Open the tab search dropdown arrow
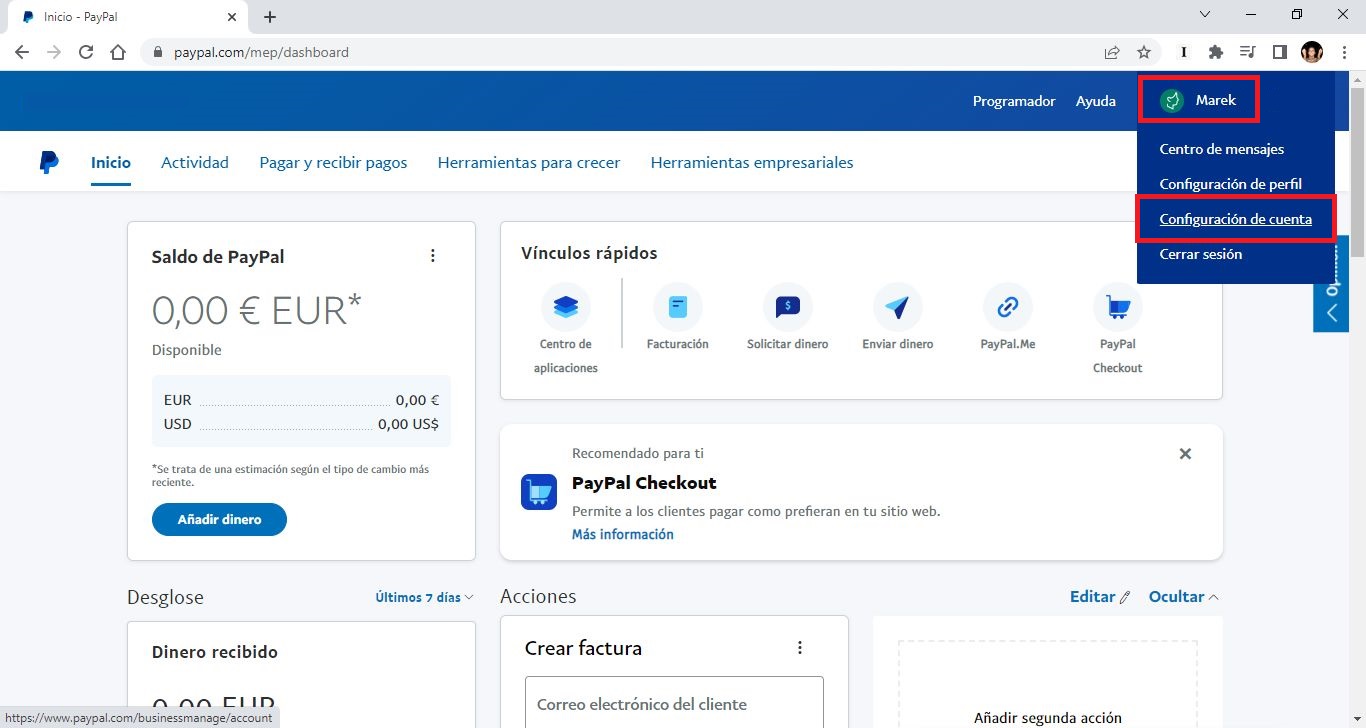 [x=1205, y=15]
